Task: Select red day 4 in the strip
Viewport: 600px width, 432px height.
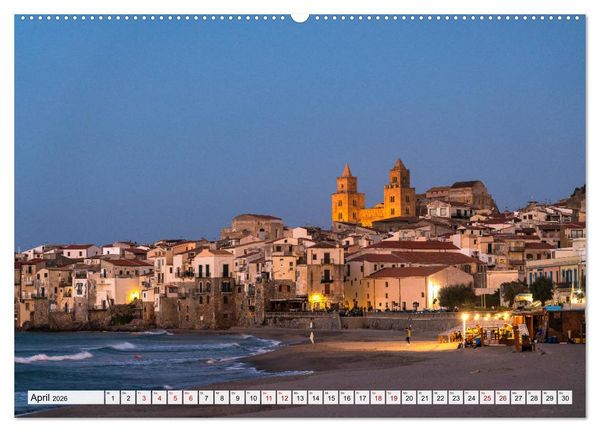Action: (160, 398)
